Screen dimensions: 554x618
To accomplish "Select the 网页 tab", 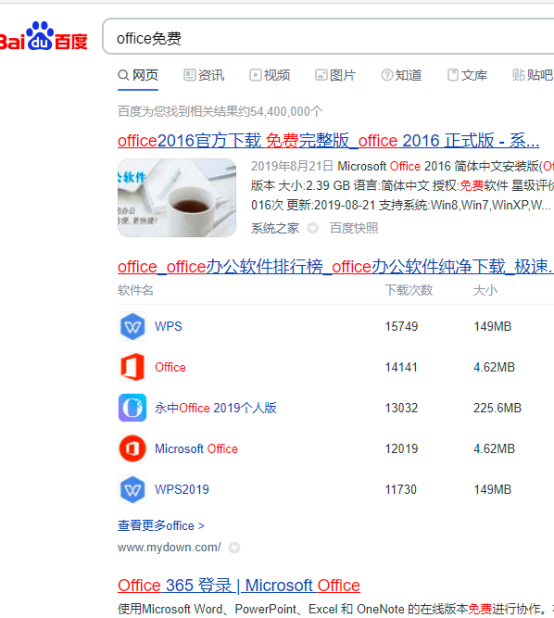I will 138,75.
